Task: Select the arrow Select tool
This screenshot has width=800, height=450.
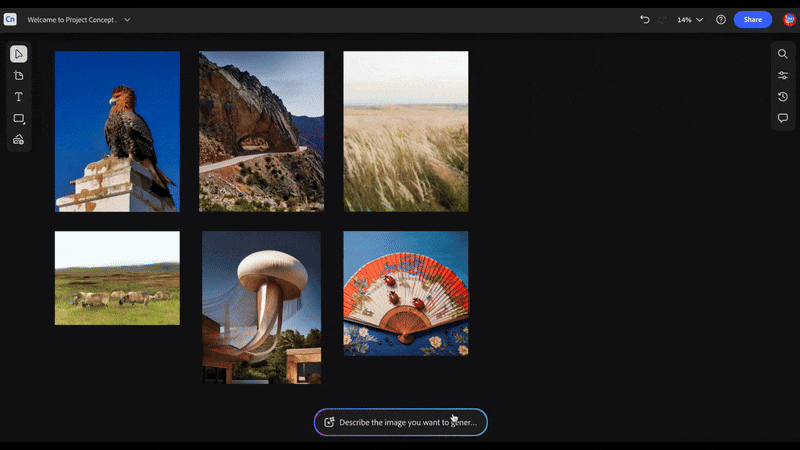Action: point(19,54)
